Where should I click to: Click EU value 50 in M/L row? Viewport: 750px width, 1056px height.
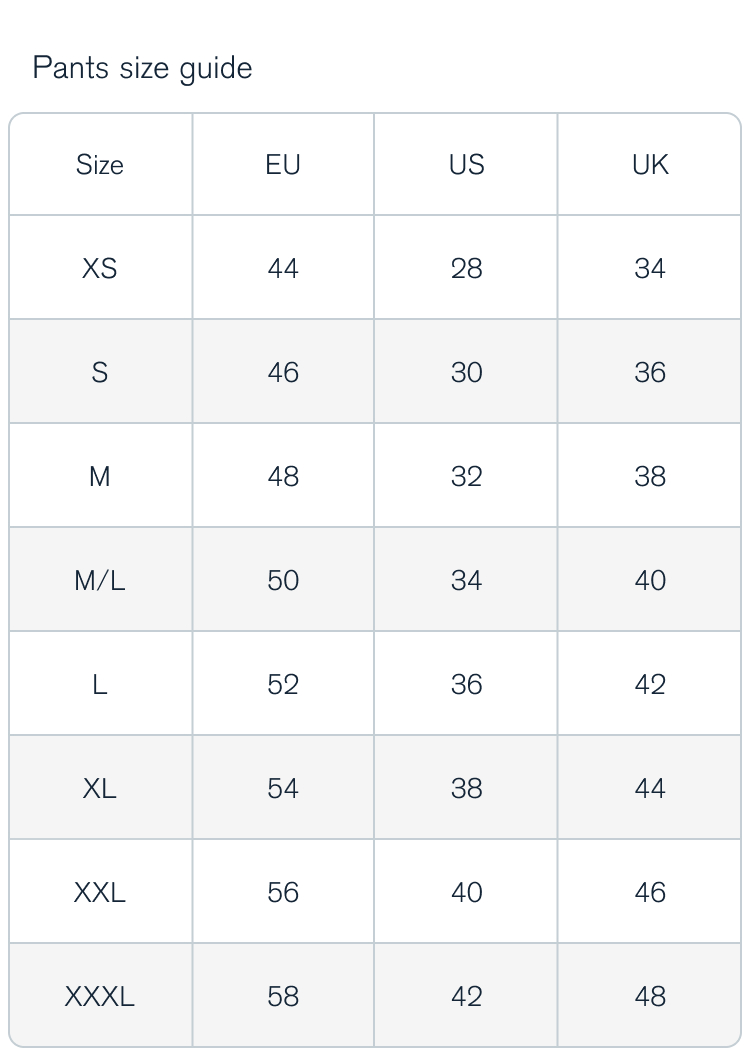(x=283, y=580)
